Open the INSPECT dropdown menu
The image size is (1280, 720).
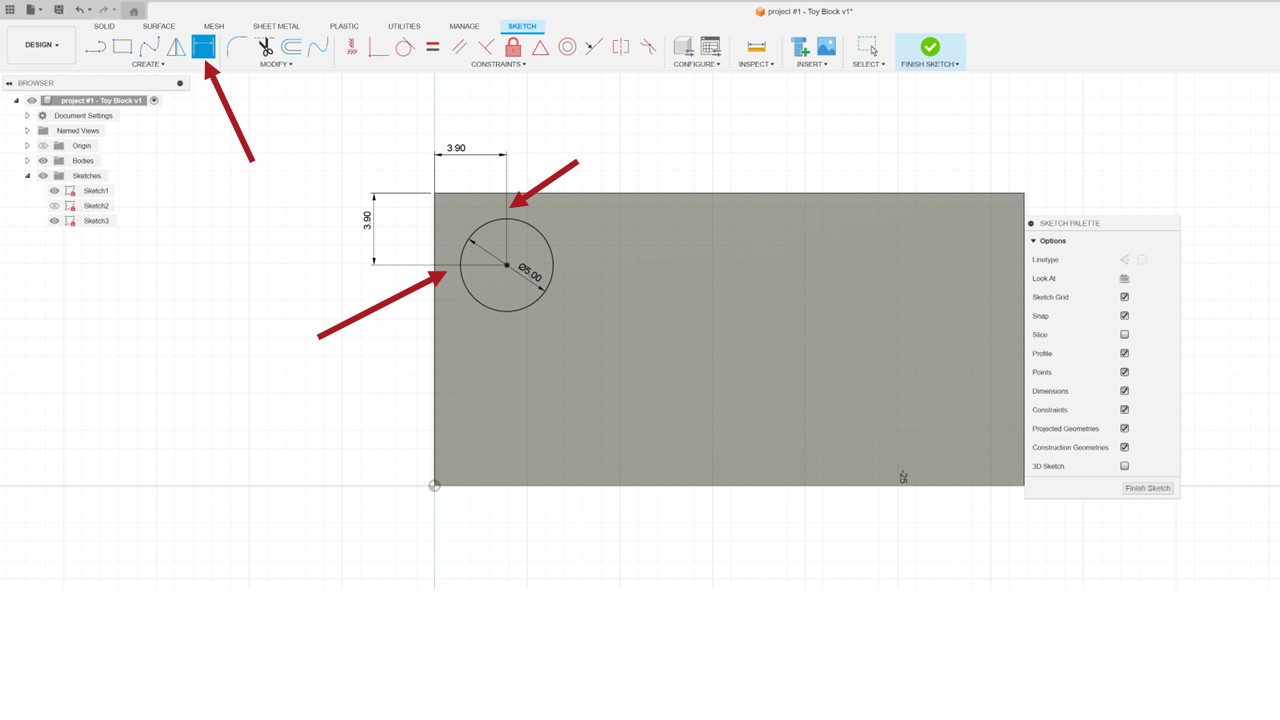pos(756,64)
